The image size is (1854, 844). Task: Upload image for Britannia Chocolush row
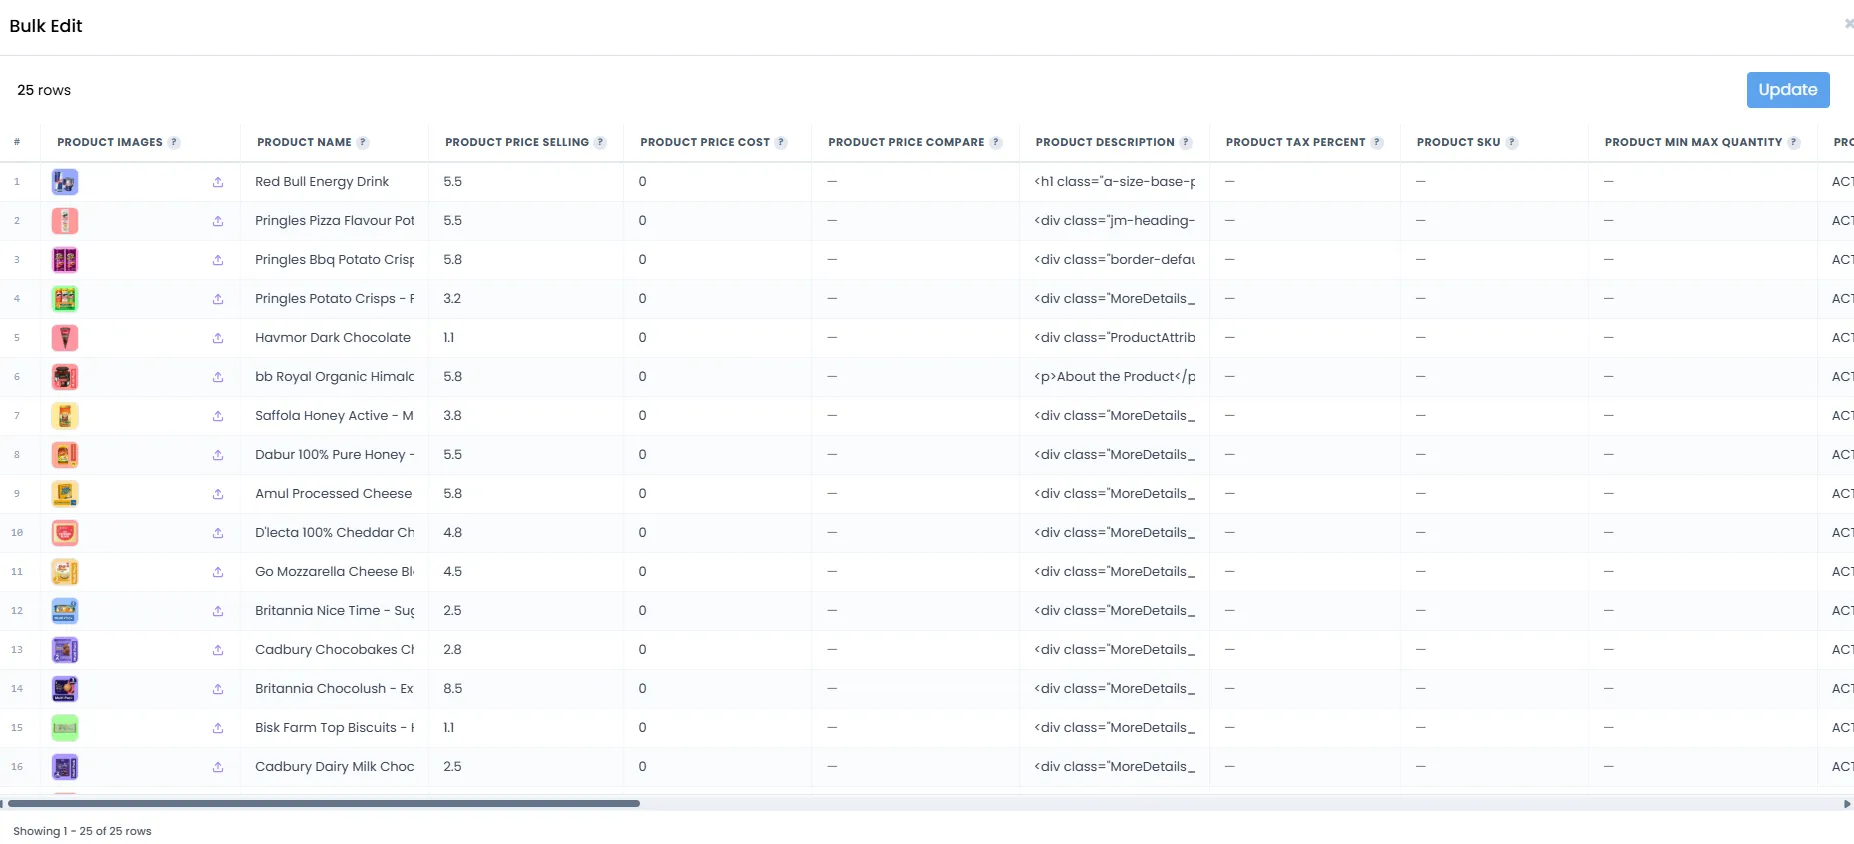218,689
